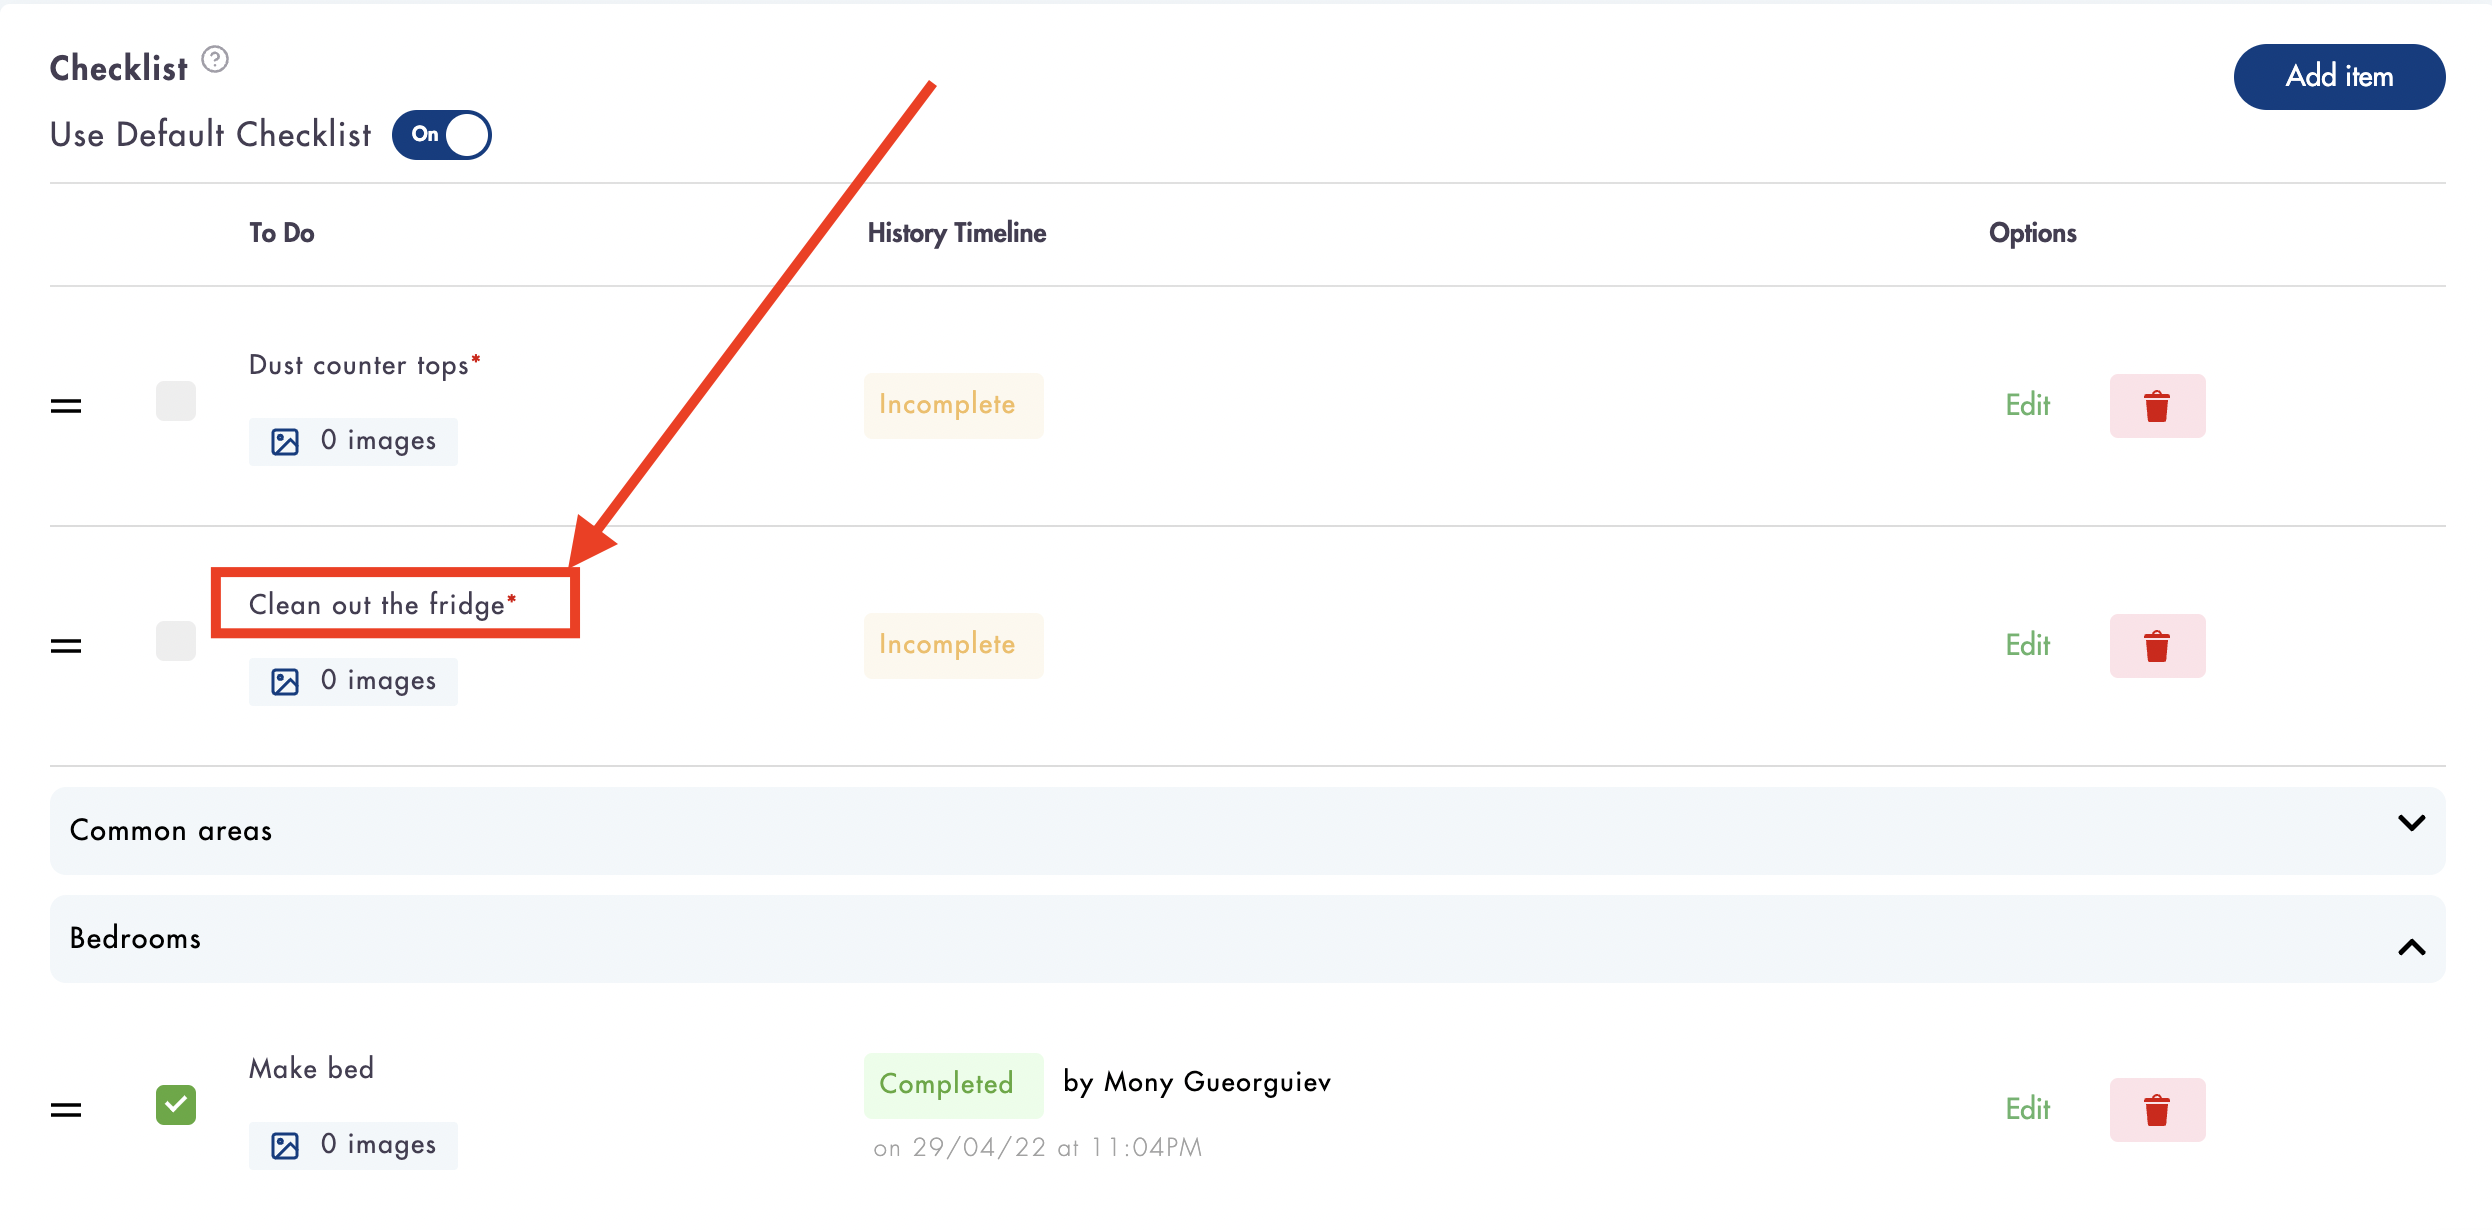Screen dimensions: 2492x1230
Task: Click the Checklist heading
Action: point(118,68)
